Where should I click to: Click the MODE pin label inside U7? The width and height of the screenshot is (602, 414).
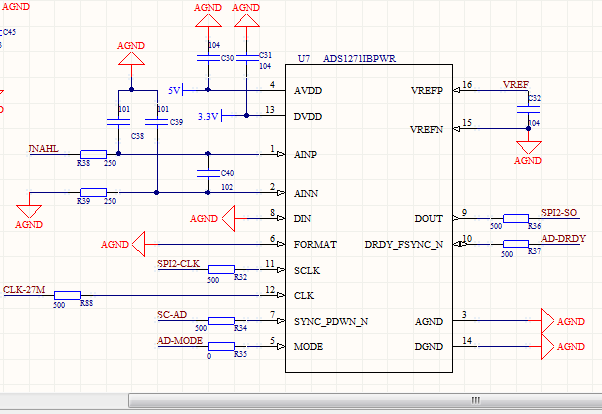308,347
